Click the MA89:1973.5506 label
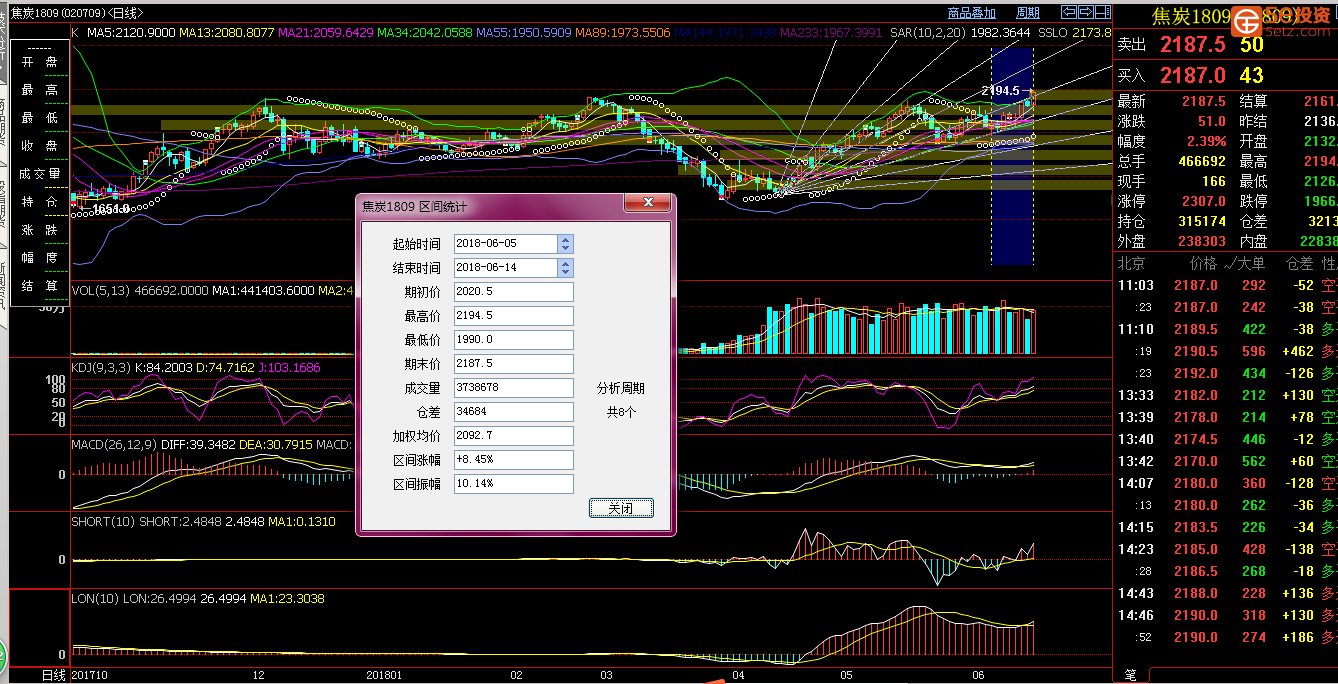Screen dimensions: 1338x684 pos(623,33)
